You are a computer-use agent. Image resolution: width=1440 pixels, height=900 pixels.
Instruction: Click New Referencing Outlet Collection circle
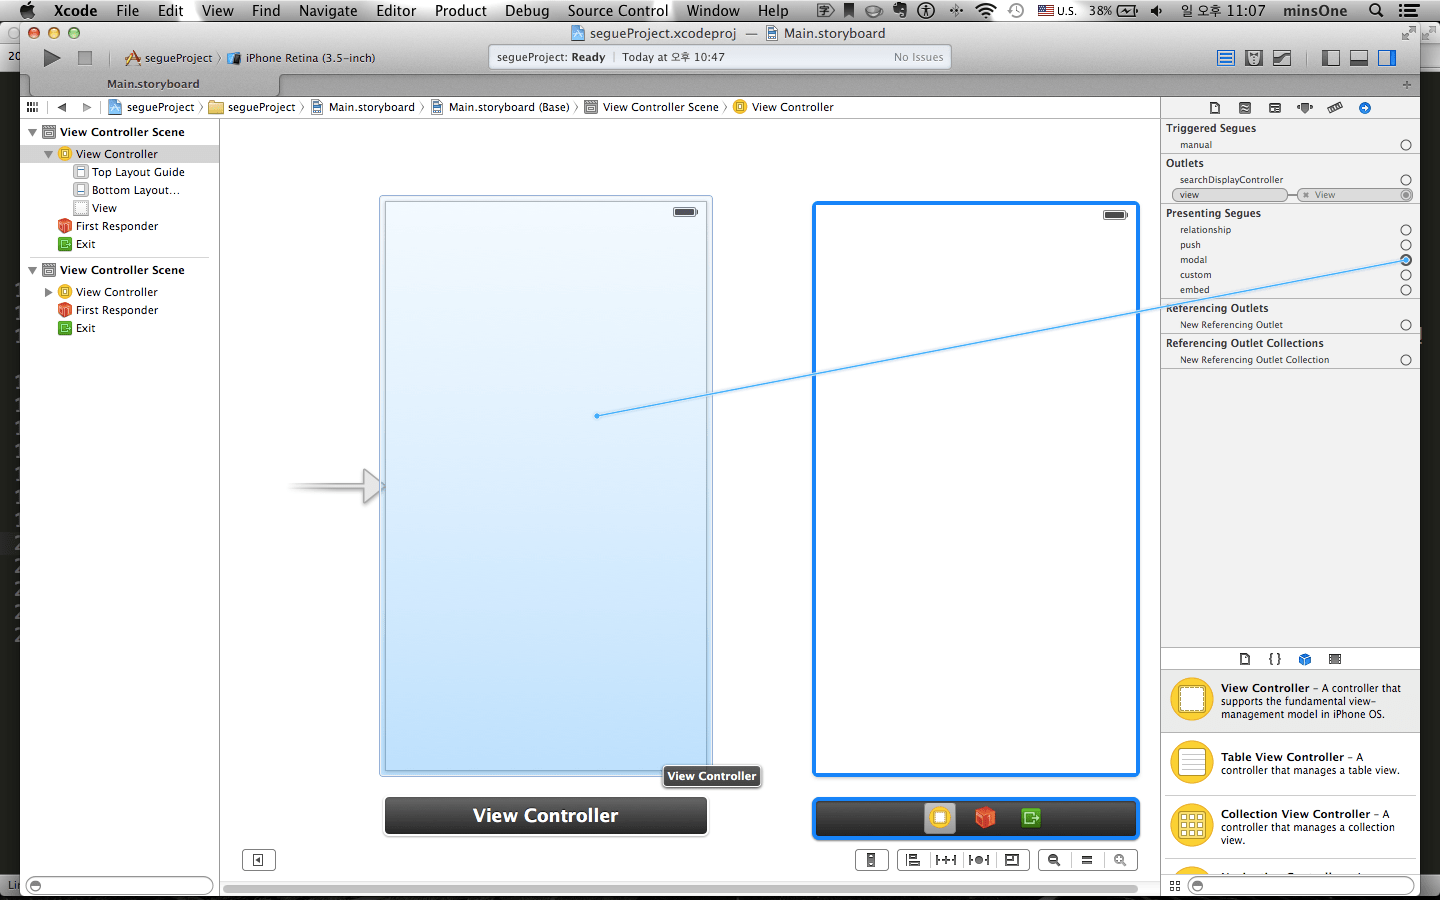[1406, 360]
